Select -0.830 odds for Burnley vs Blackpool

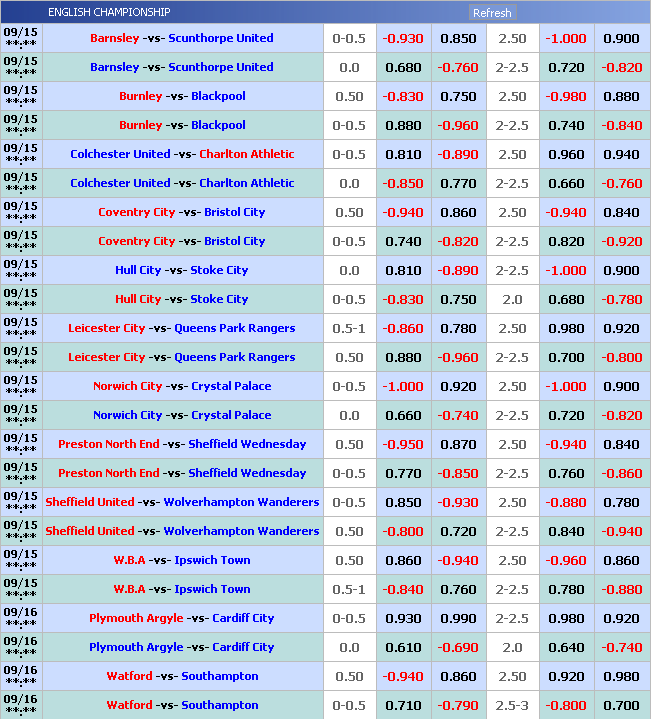click(x=402, y=97)
